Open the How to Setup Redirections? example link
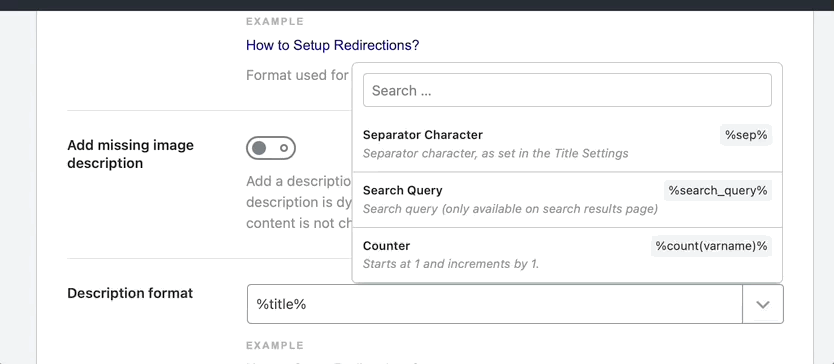Image resolution: width=834 pixels, height=364 pixels. 332,45
